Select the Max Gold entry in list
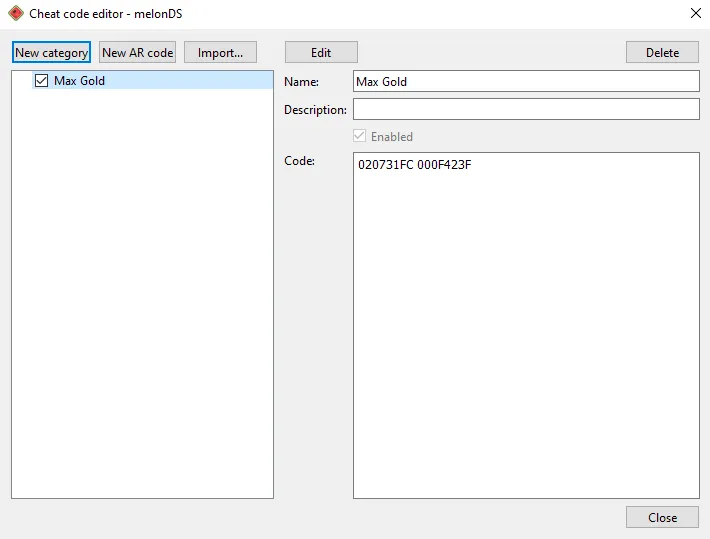The image size is (710, 539). pos(153,81)
